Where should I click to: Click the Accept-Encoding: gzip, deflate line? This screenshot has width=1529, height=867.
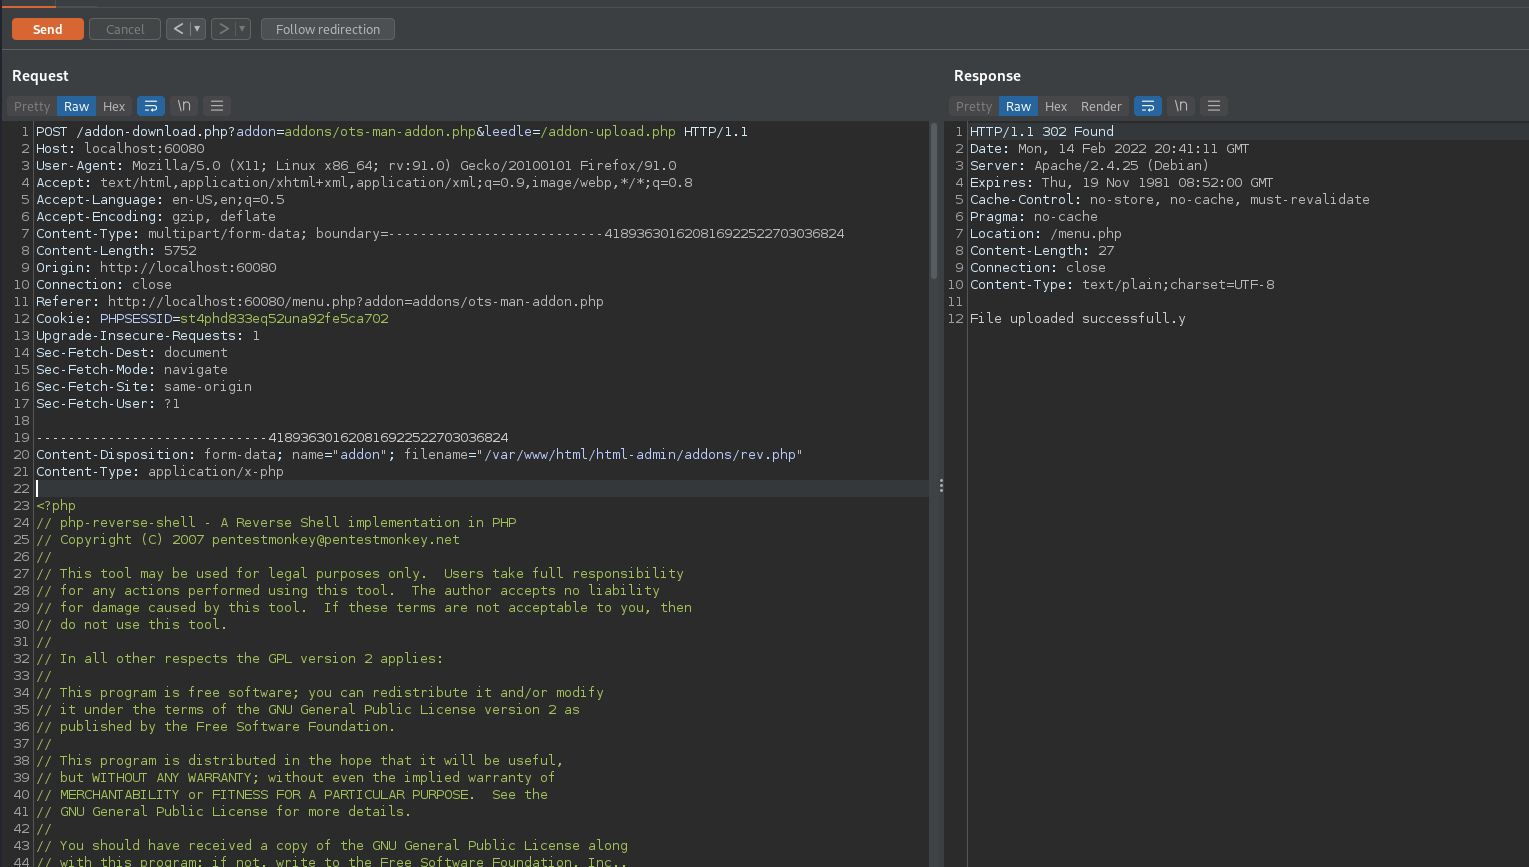coord(156,216)
